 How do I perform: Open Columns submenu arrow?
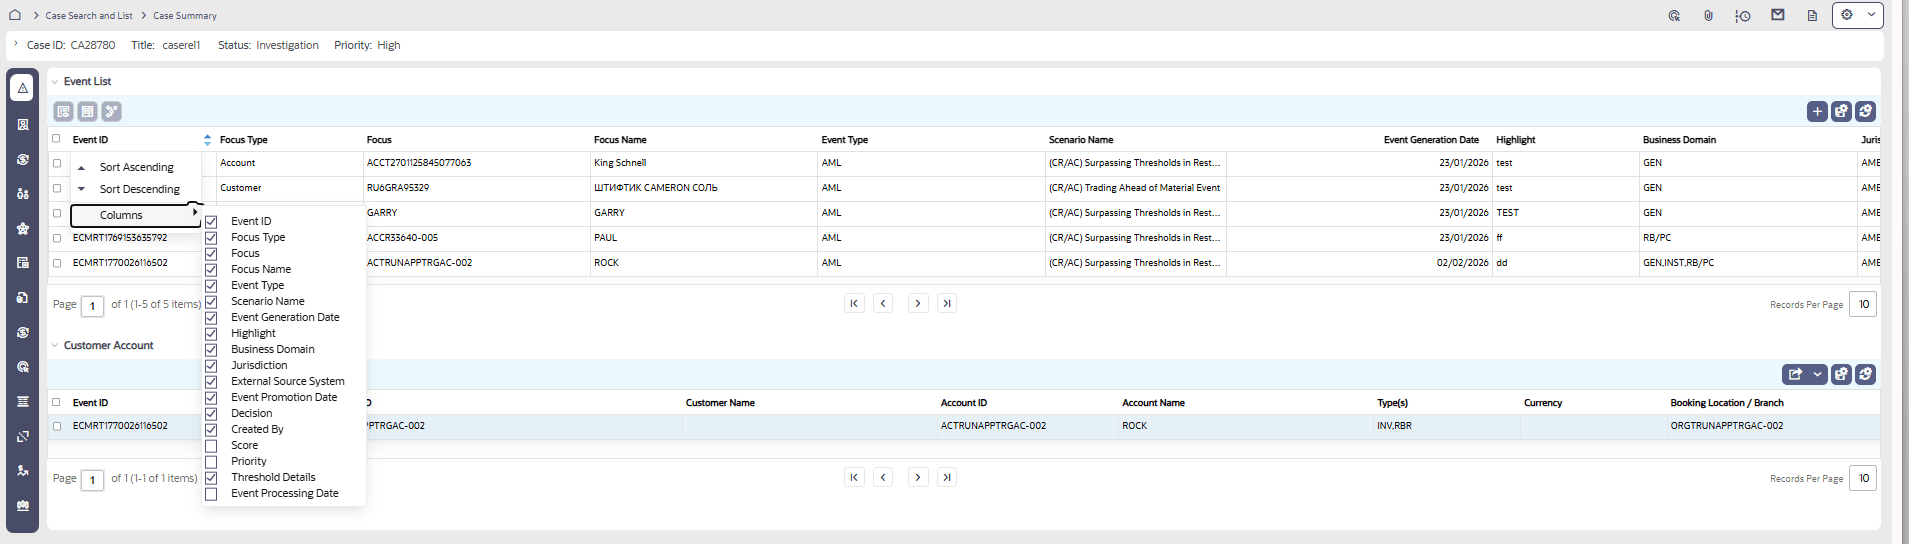(195, 213)
